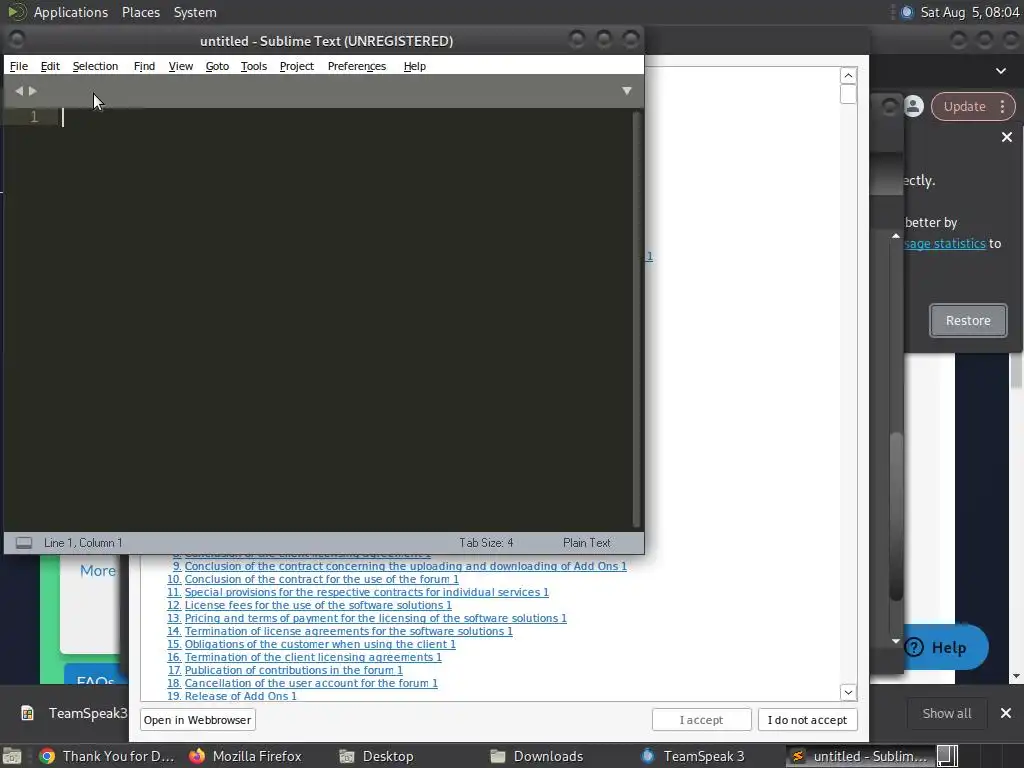Change Tab Size: 4 setting
The image size is (1024, 768).
click(486, 543)
